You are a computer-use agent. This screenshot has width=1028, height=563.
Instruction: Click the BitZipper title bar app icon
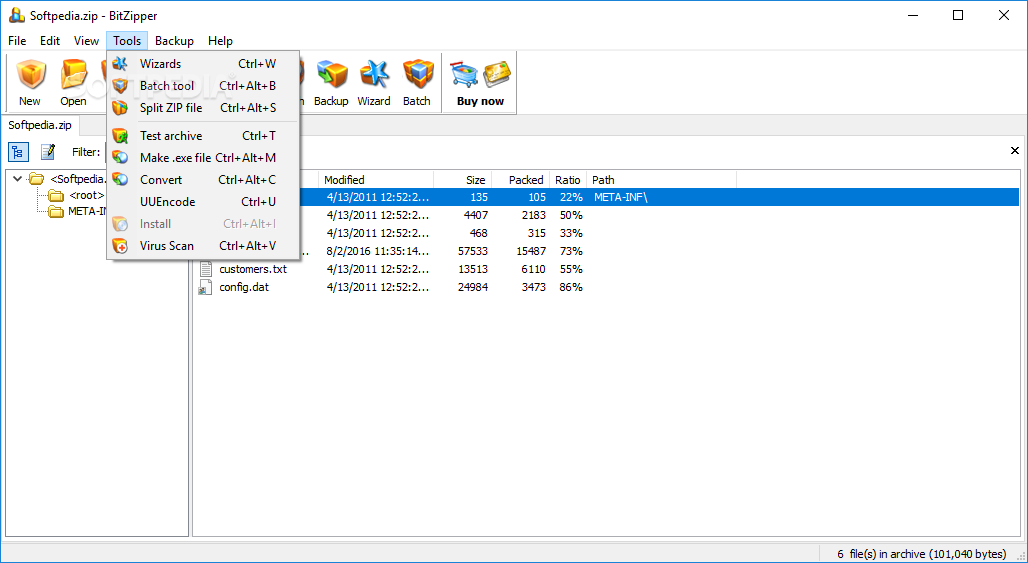pos(16,15)
